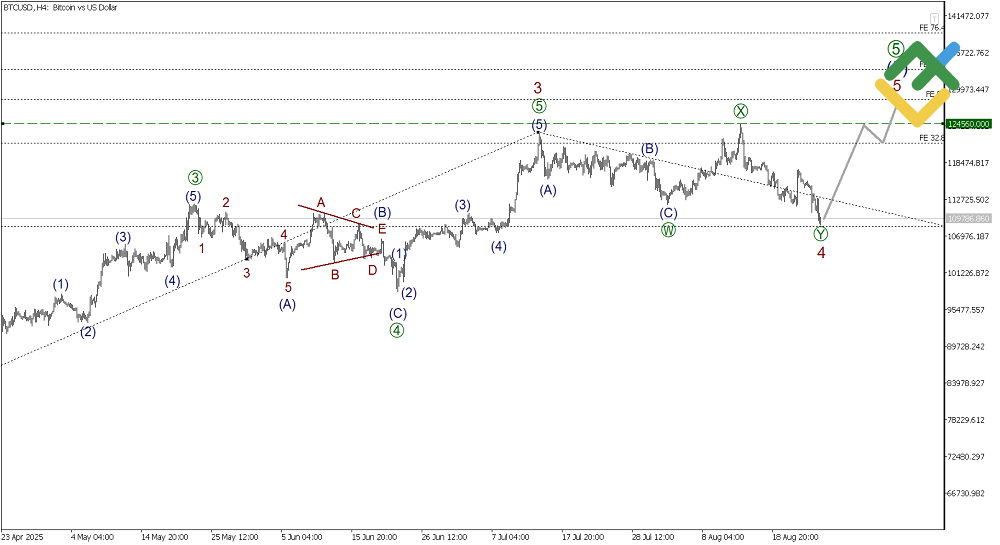Select the red C label of the triangle
The height and width of the screenshot is (545, 1000).
click(356, 214)
